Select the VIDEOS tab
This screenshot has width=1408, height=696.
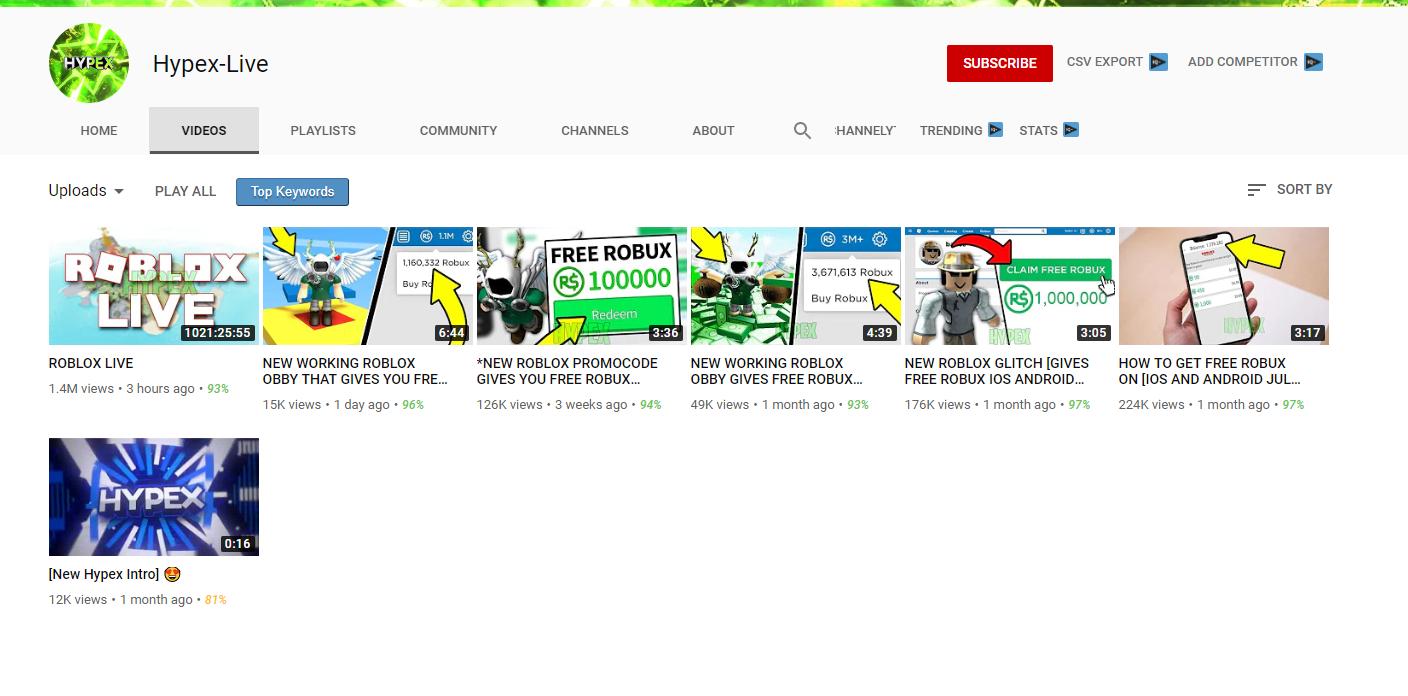[x=204, y=130]
